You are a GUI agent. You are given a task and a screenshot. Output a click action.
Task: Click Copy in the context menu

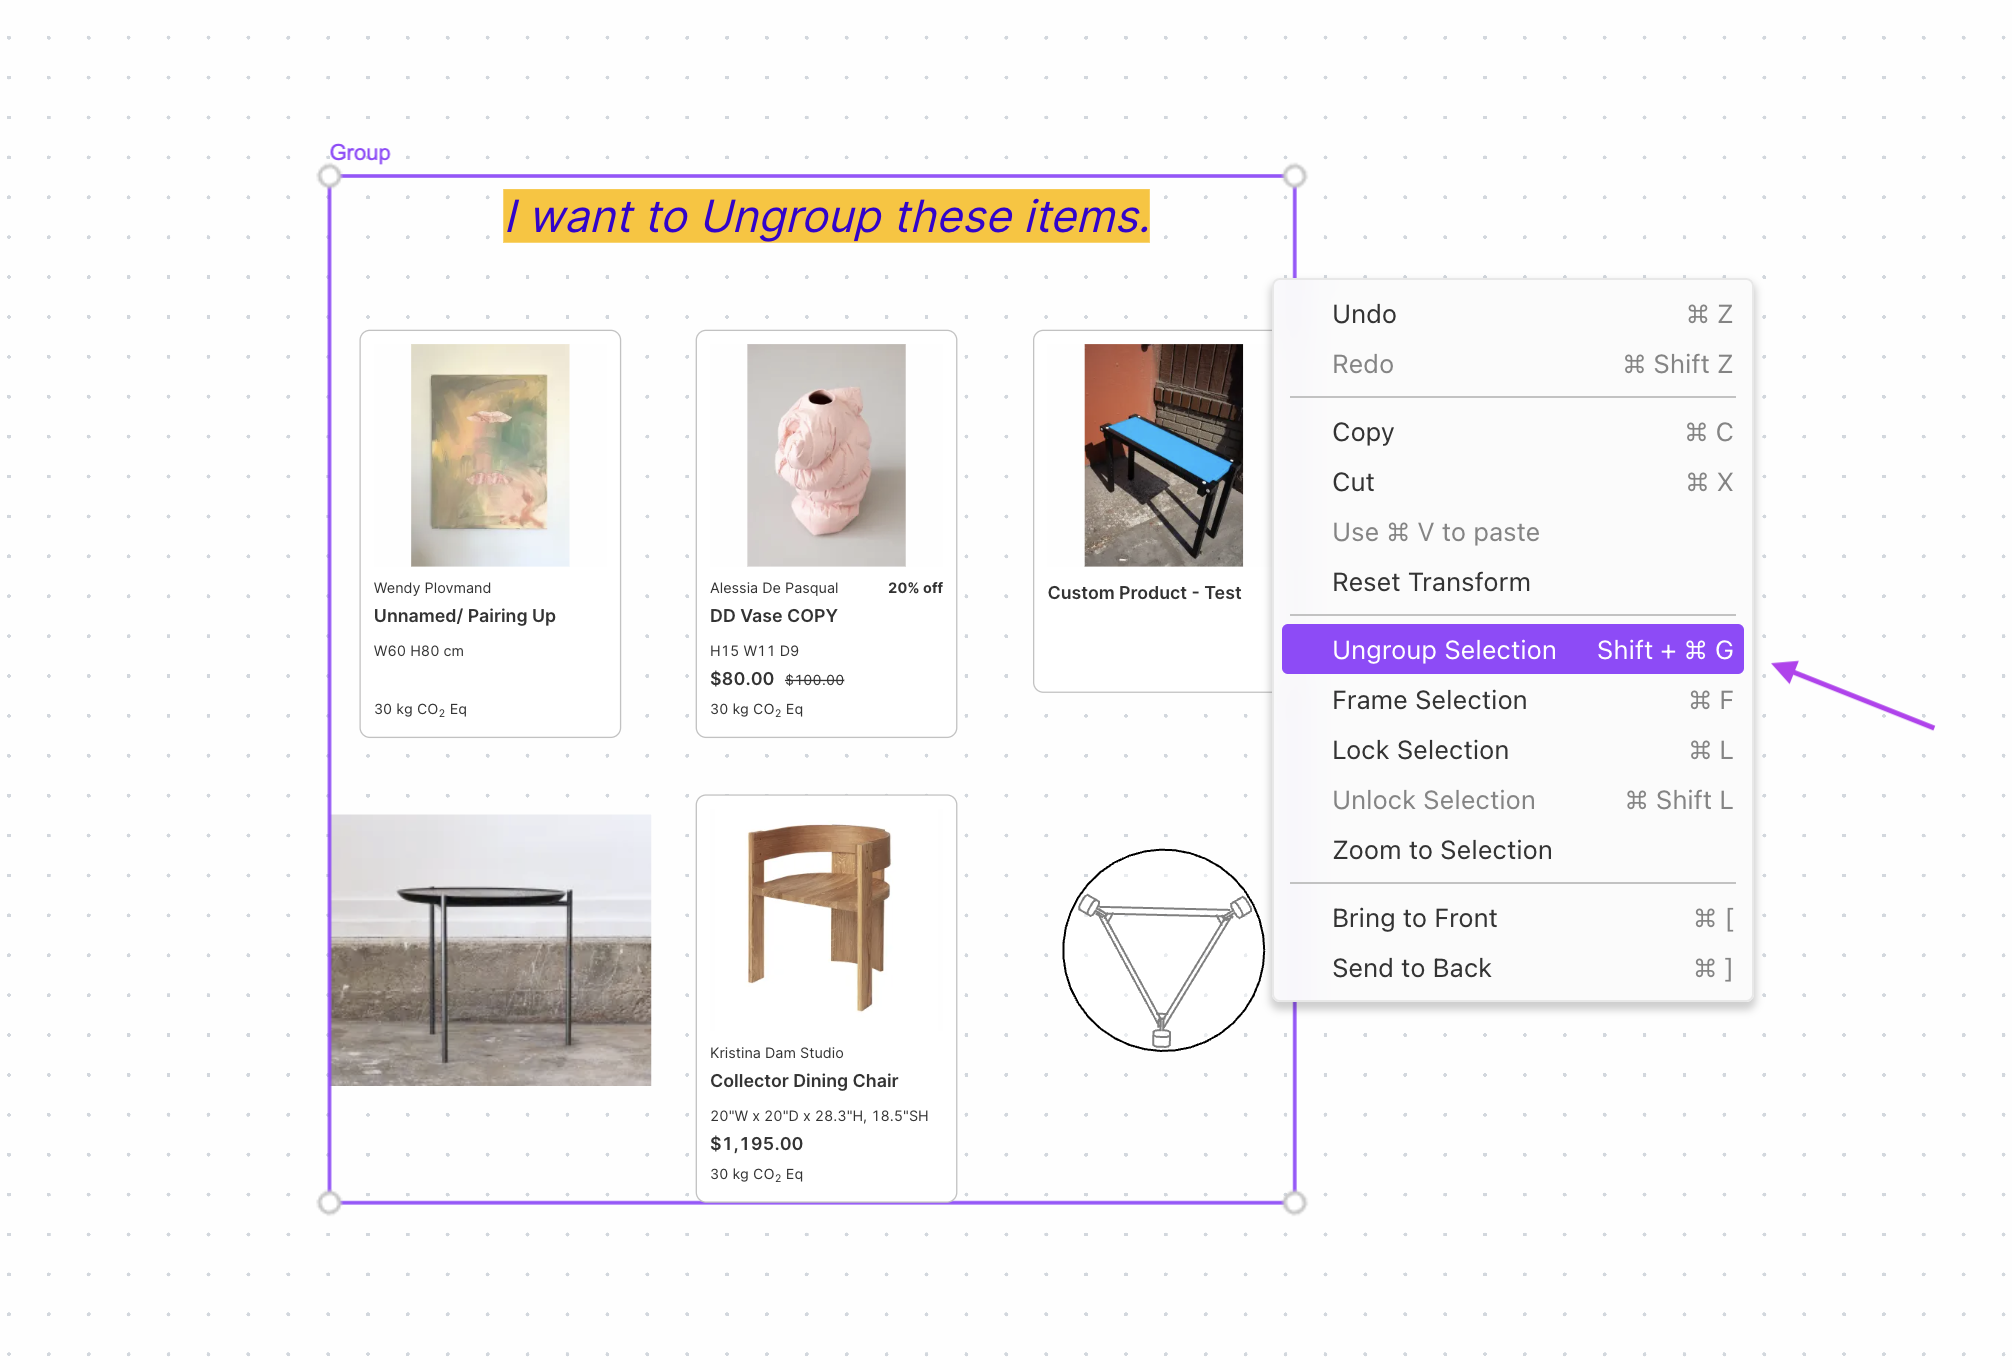pyautogui.click(x=1512, y=432)
